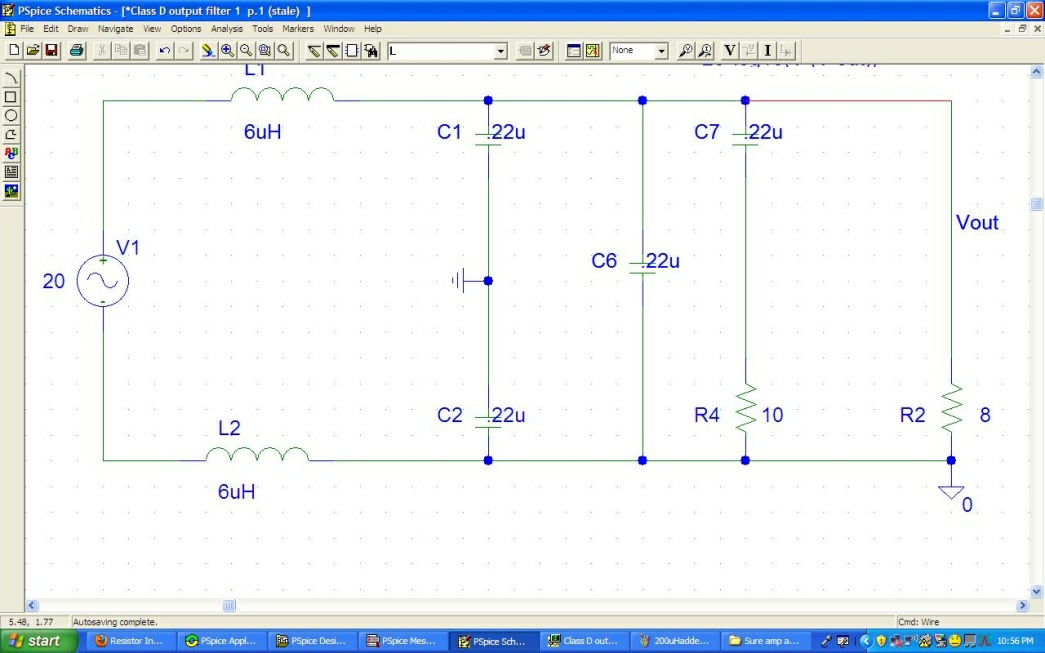Switch to PSpice Desi... taskbar window
Image resolution: width=1045 pixels, height=653 pixels.
point(312,641)
